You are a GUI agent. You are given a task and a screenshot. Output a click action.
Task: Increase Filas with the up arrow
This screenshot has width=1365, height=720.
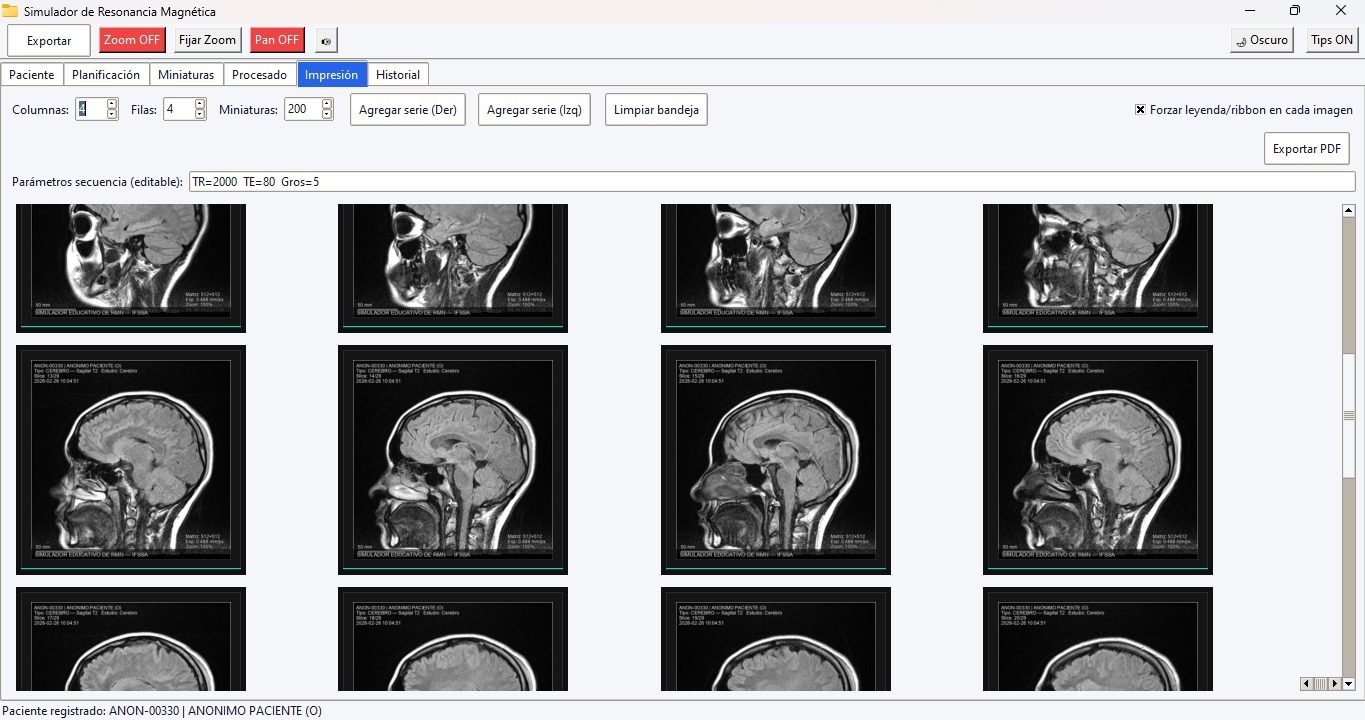click(200, 104)
